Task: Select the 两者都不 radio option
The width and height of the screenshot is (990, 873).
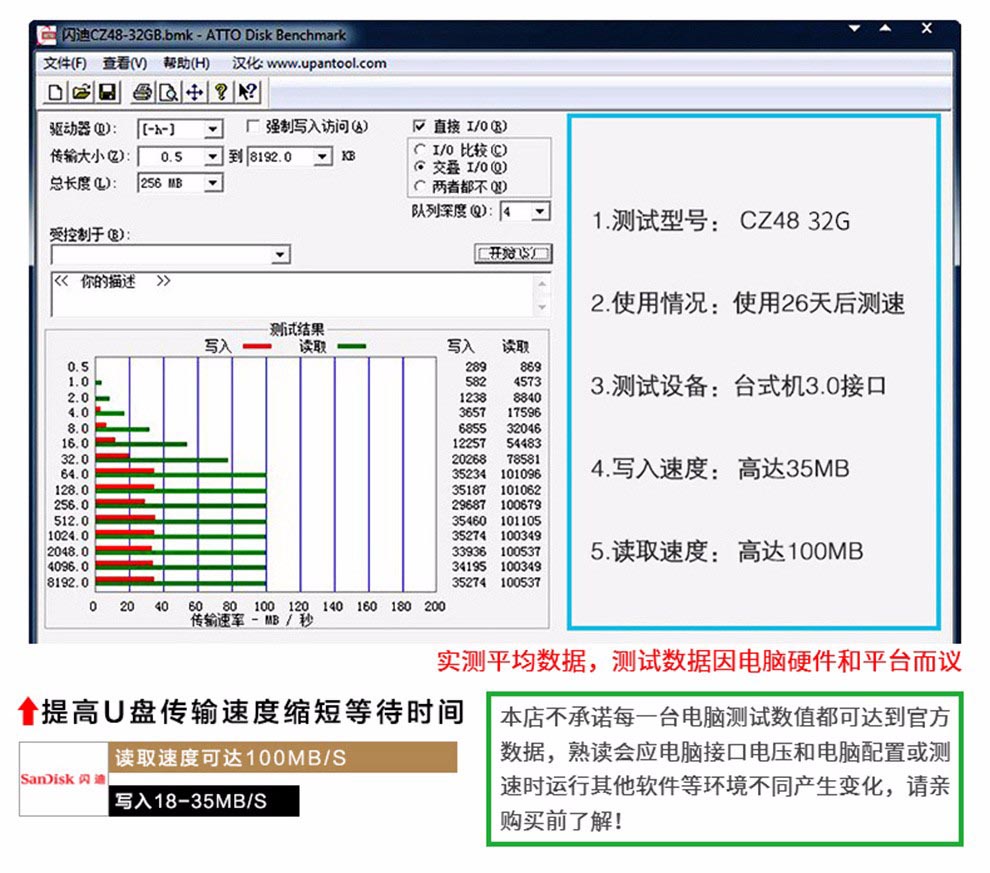Action: [419, 186]
